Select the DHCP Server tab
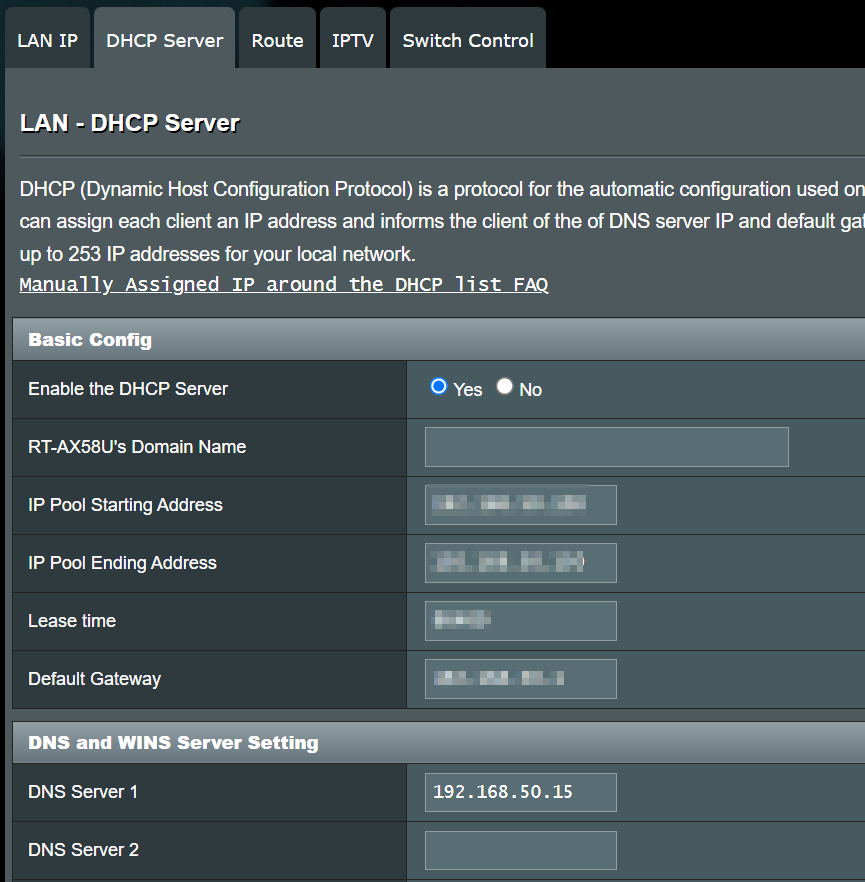865x882 pixels. 164,41
